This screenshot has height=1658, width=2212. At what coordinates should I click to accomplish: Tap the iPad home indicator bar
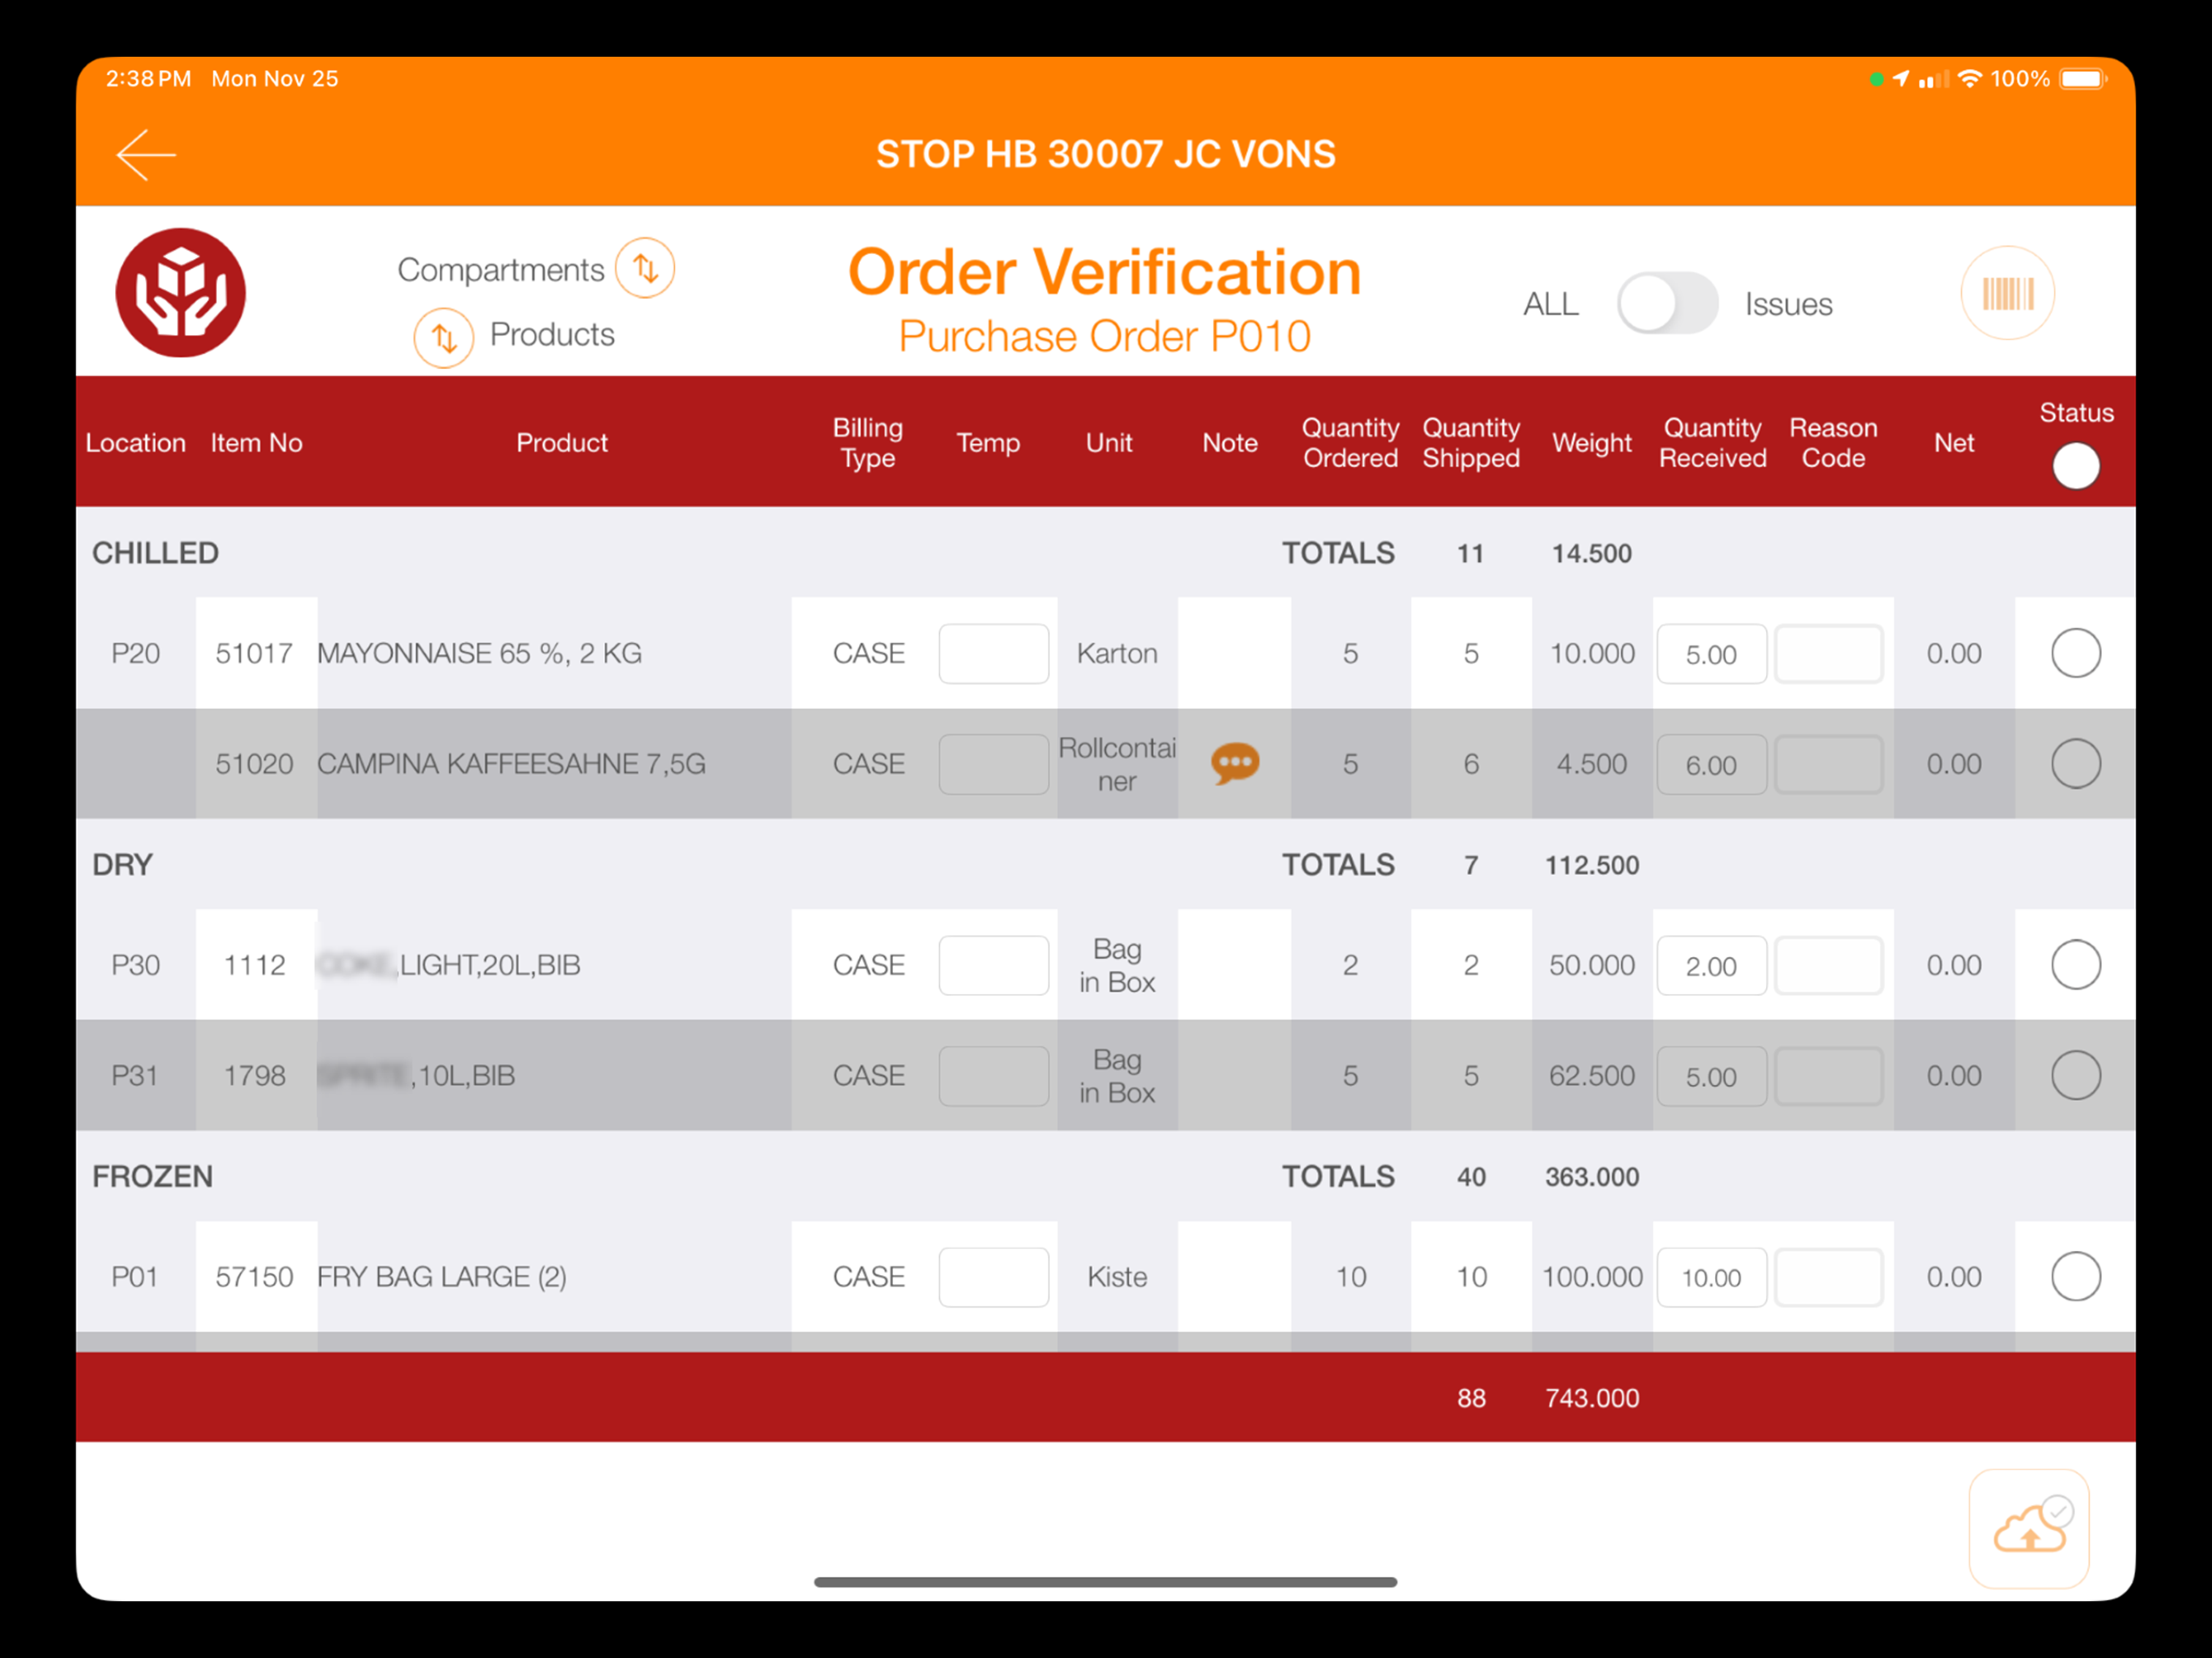pos(1105,1582)
